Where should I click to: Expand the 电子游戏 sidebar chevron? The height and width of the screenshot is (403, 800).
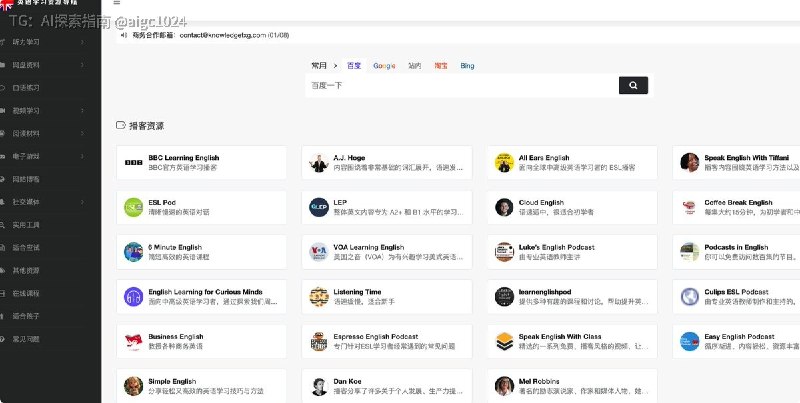pos(83,156)
